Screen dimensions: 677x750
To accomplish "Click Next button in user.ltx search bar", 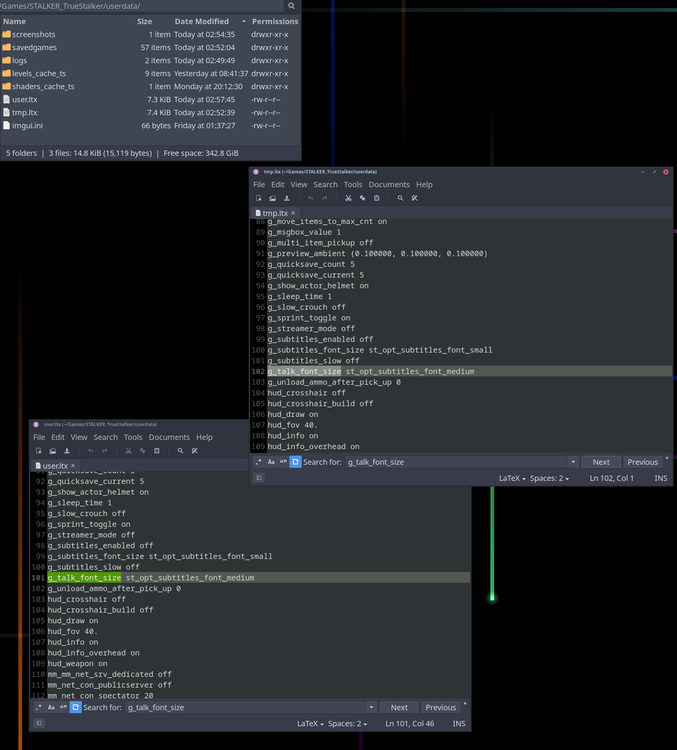I will [x=399, y=707].
